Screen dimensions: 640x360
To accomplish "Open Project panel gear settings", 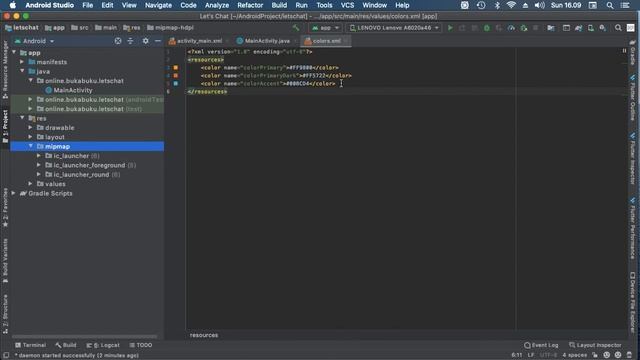I will click(146, 41).
